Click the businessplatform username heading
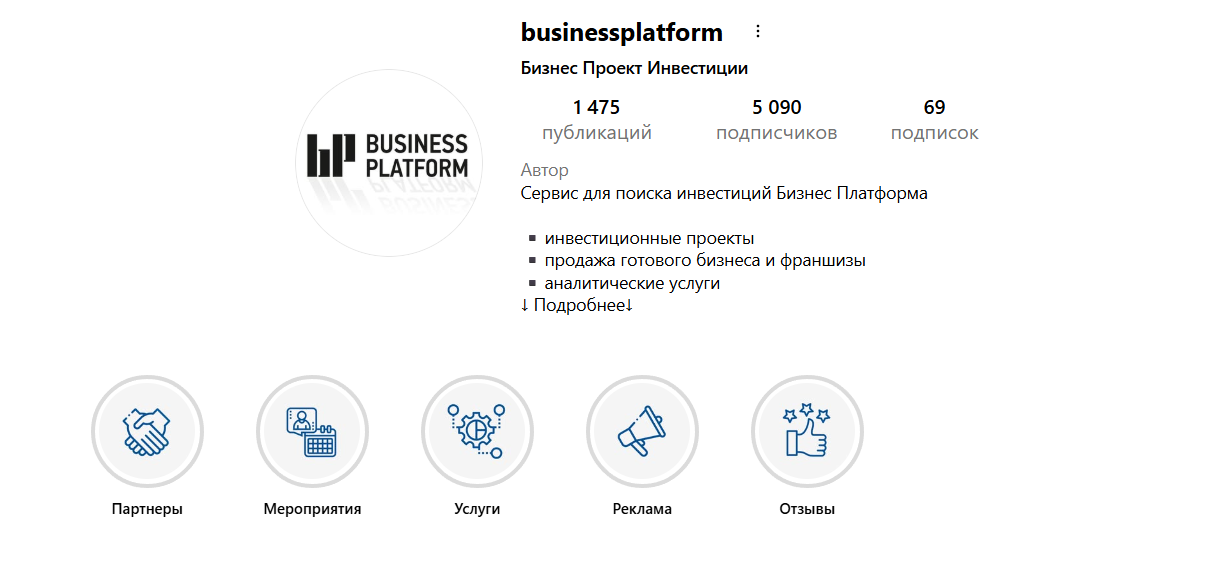 [x=621, y=32]
